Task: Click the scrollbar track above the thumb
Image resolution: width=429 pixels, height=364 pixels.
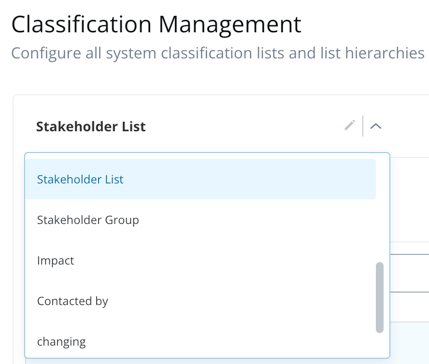Action: [379, 208]
